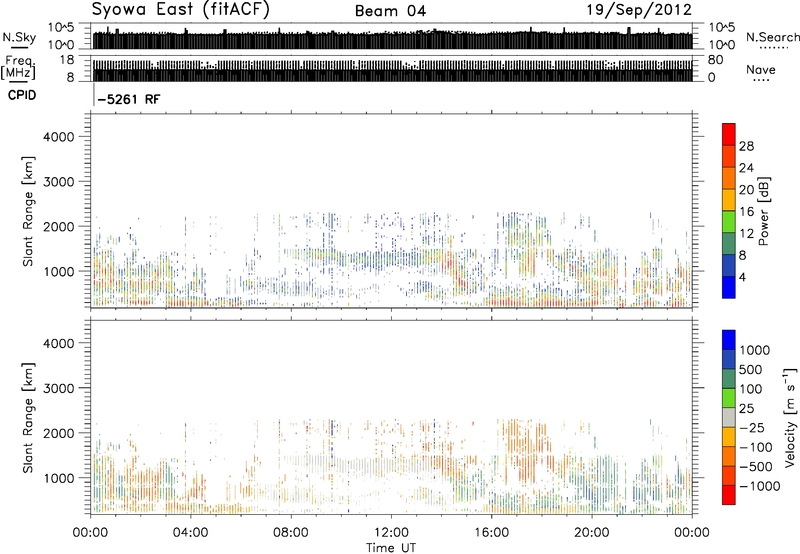Click '3000' tick on velocity panel range axis
The image size is (800, 554).
[x=58, y=388]
